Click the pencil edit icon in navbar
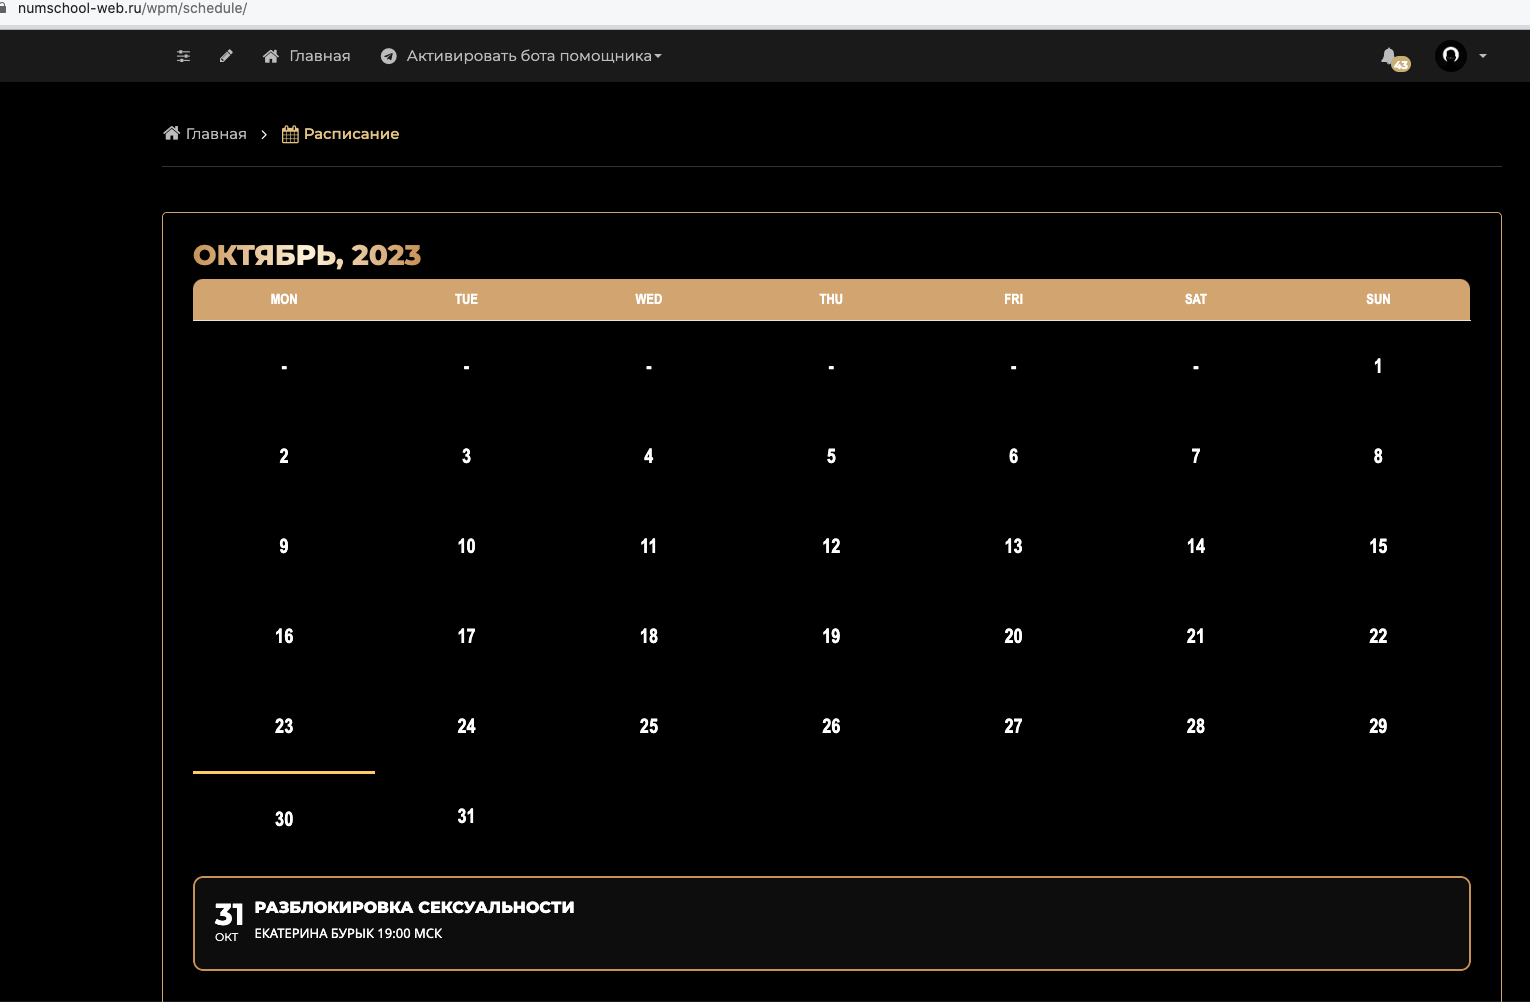This screenshot has height=1002, width=1530. (226, 56)
